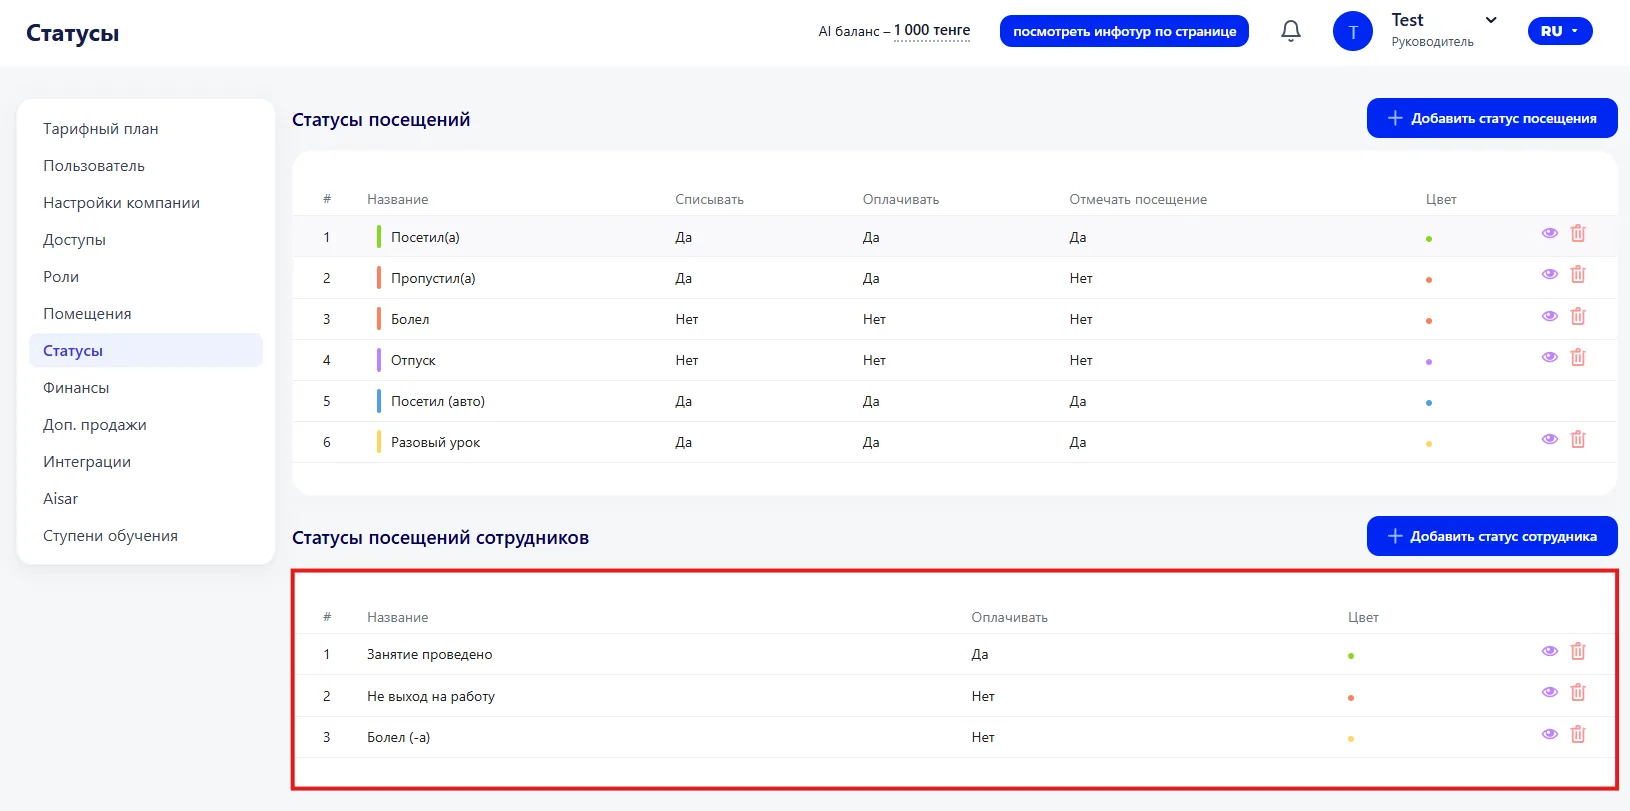Click the Списывать column header
This screenshot has width=1630, height=811.
click(709, 199)
